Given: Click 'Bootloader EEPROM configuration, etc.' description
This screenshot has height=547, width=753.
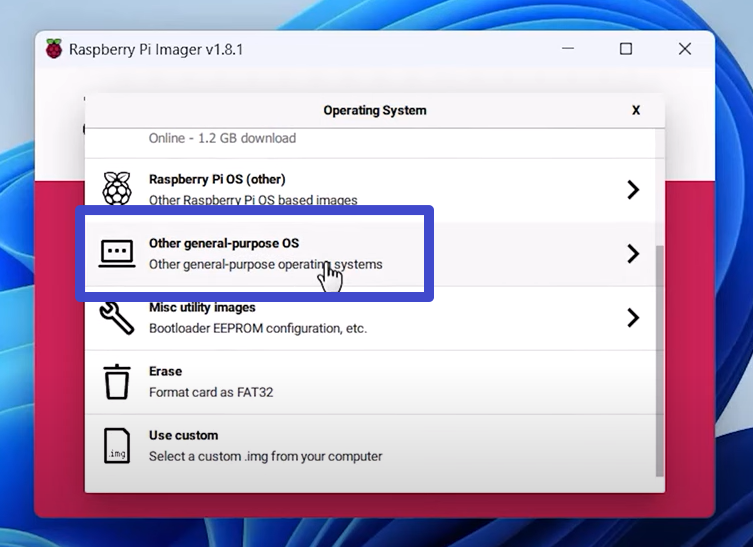Looking at the screenshot, I should 258,328.
